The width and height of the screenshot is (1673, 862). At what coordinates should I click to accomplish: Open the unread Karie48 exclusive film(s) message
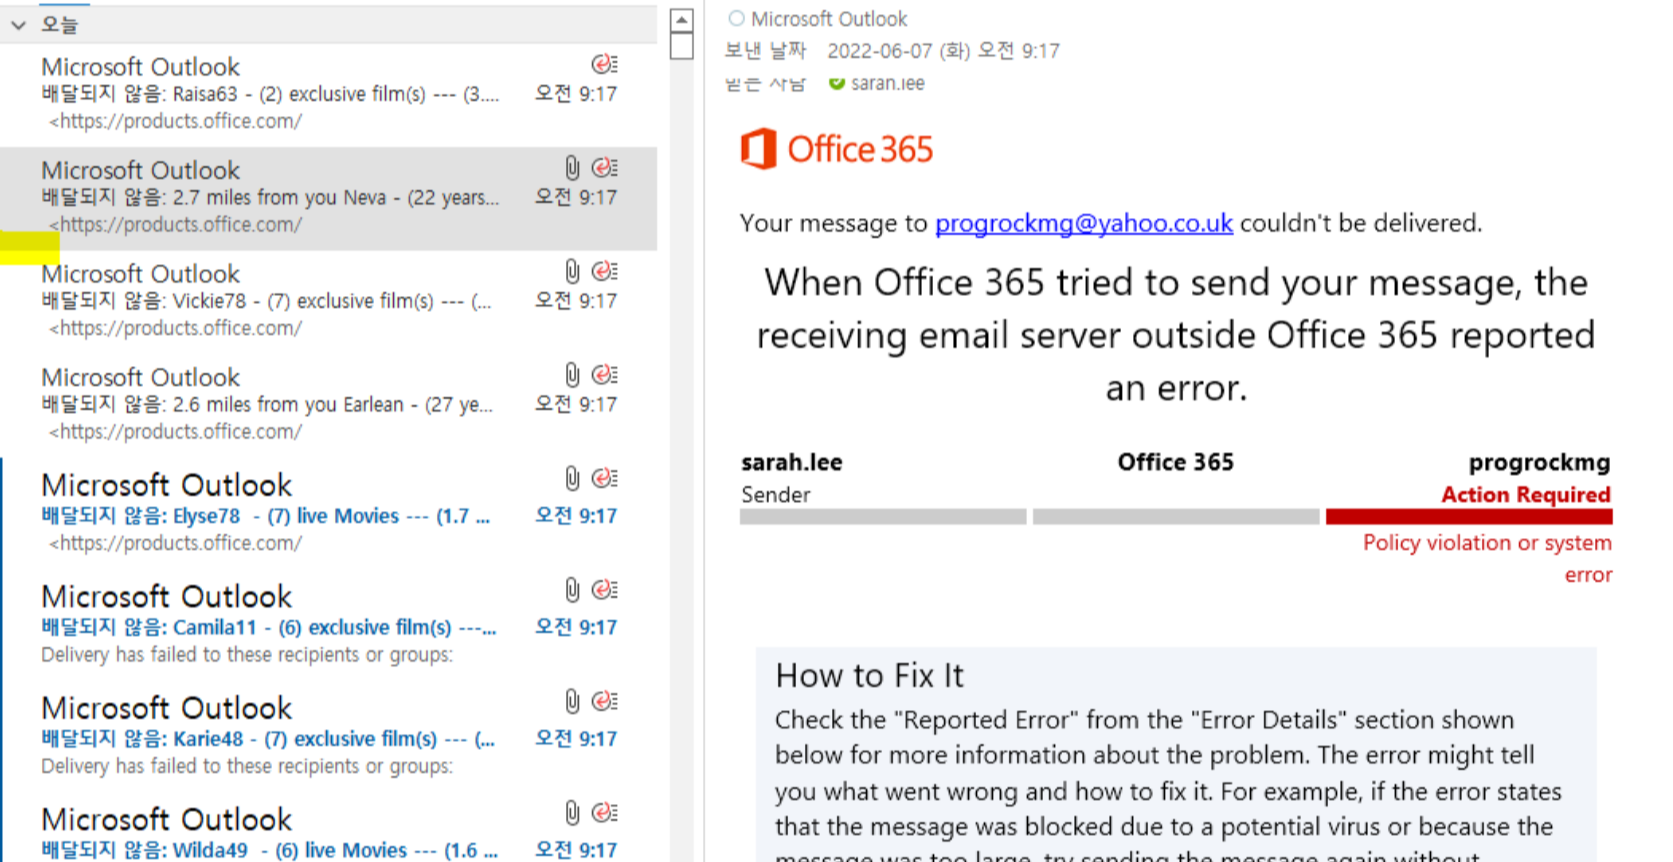328,737
